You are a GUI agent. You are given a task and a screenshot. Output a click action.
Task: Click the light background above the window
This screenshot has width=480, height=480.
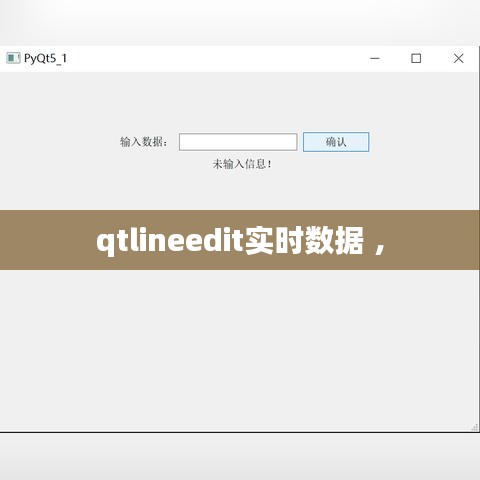tap(240, 22)
